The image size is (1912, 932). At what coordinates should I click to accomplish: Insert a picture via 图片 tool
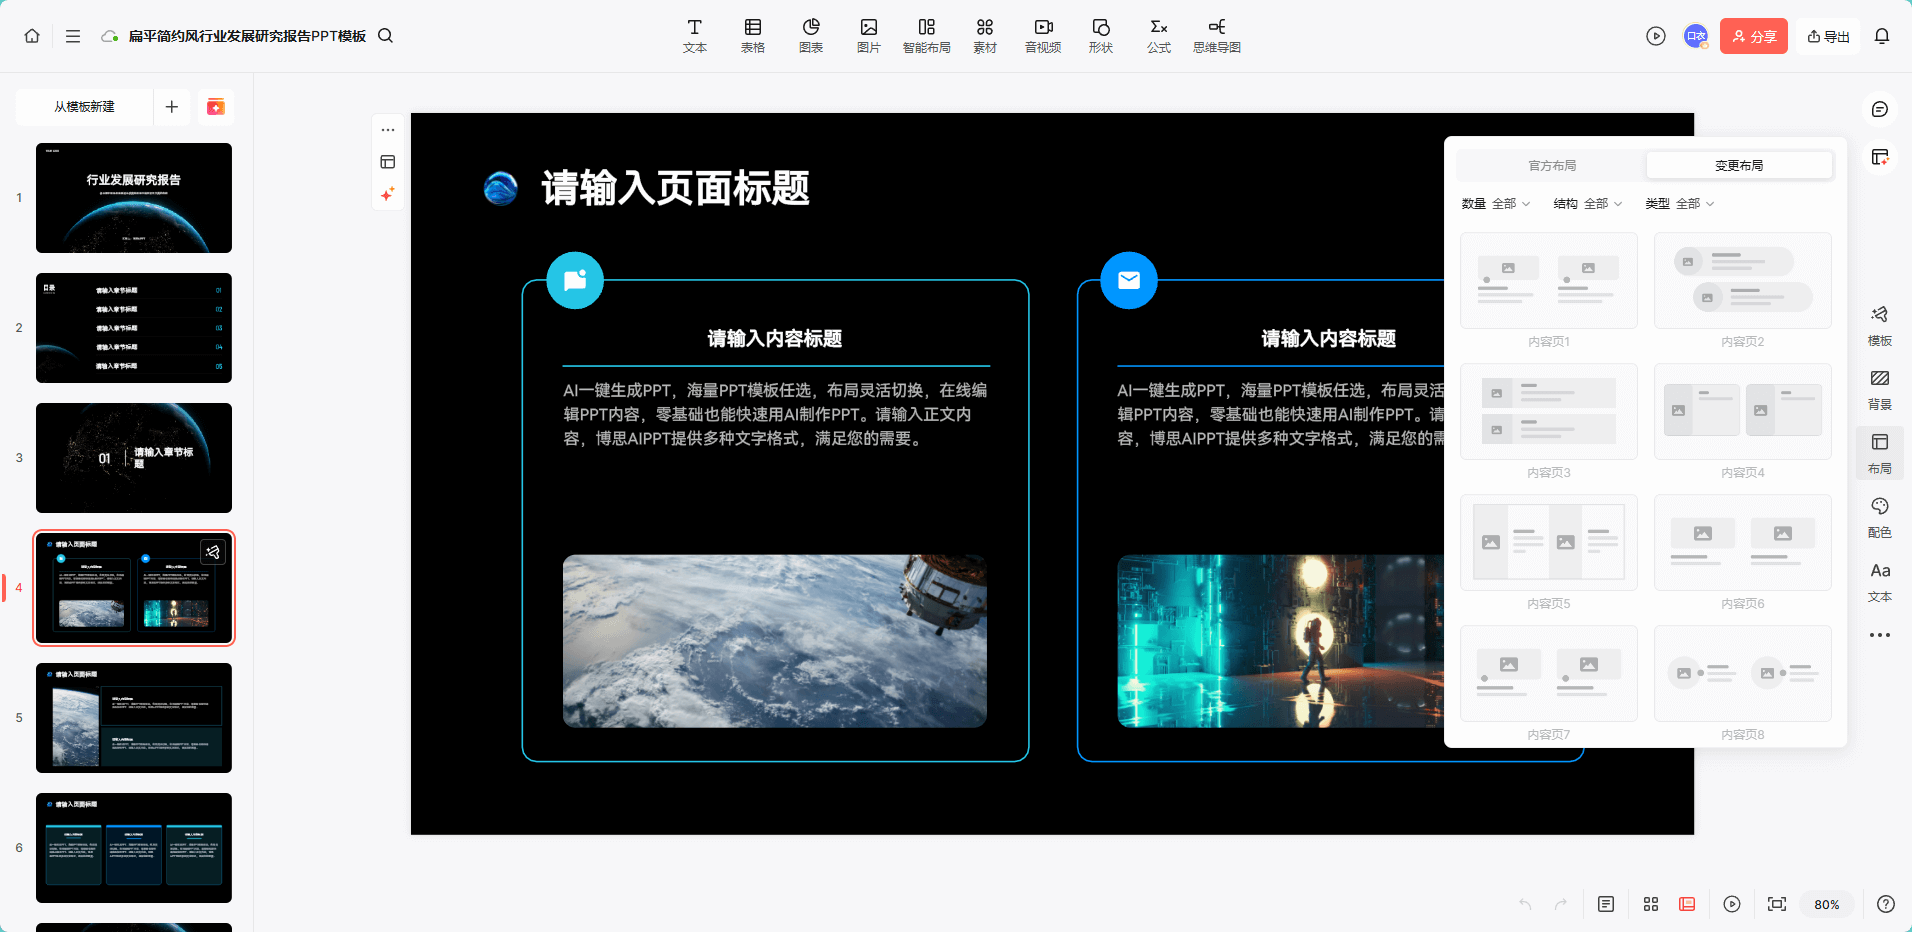coord(869,36)
